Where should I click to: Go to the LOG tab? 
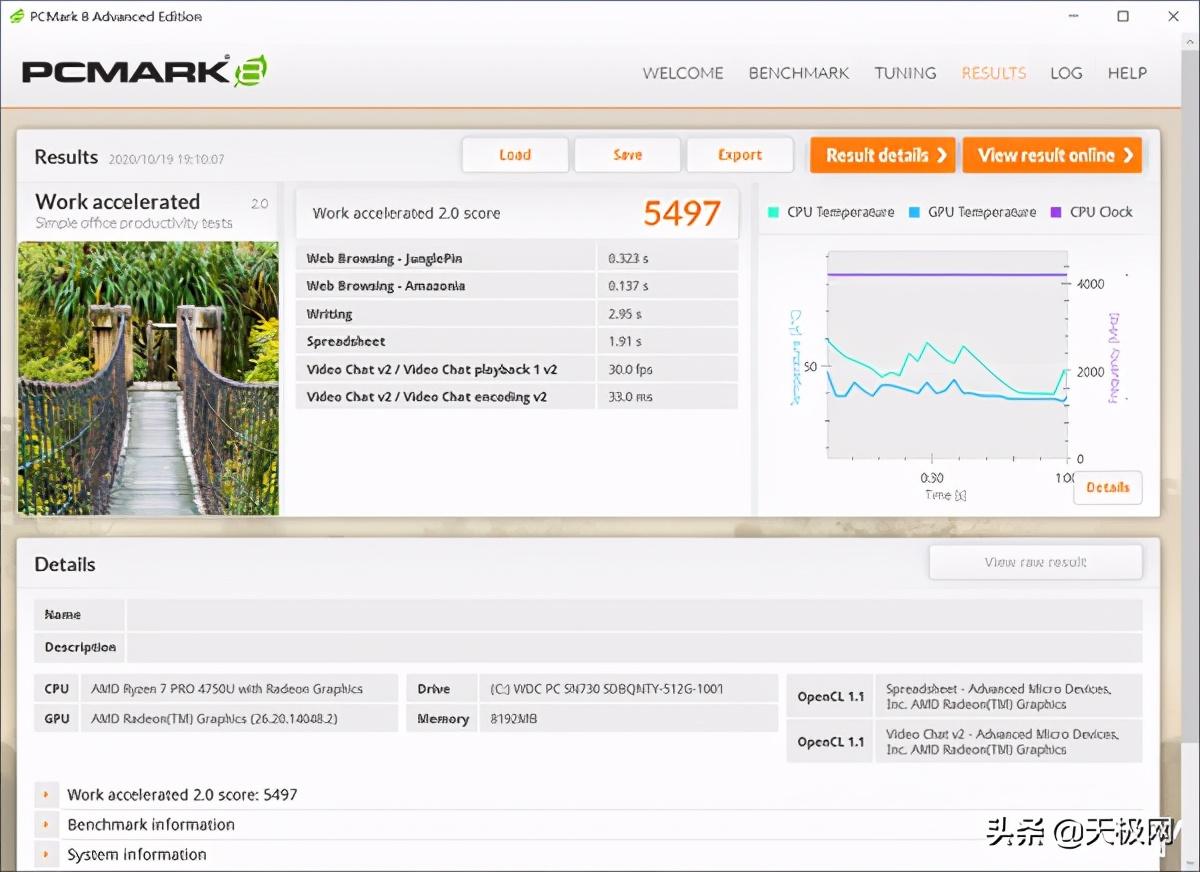pos(1066,73)
